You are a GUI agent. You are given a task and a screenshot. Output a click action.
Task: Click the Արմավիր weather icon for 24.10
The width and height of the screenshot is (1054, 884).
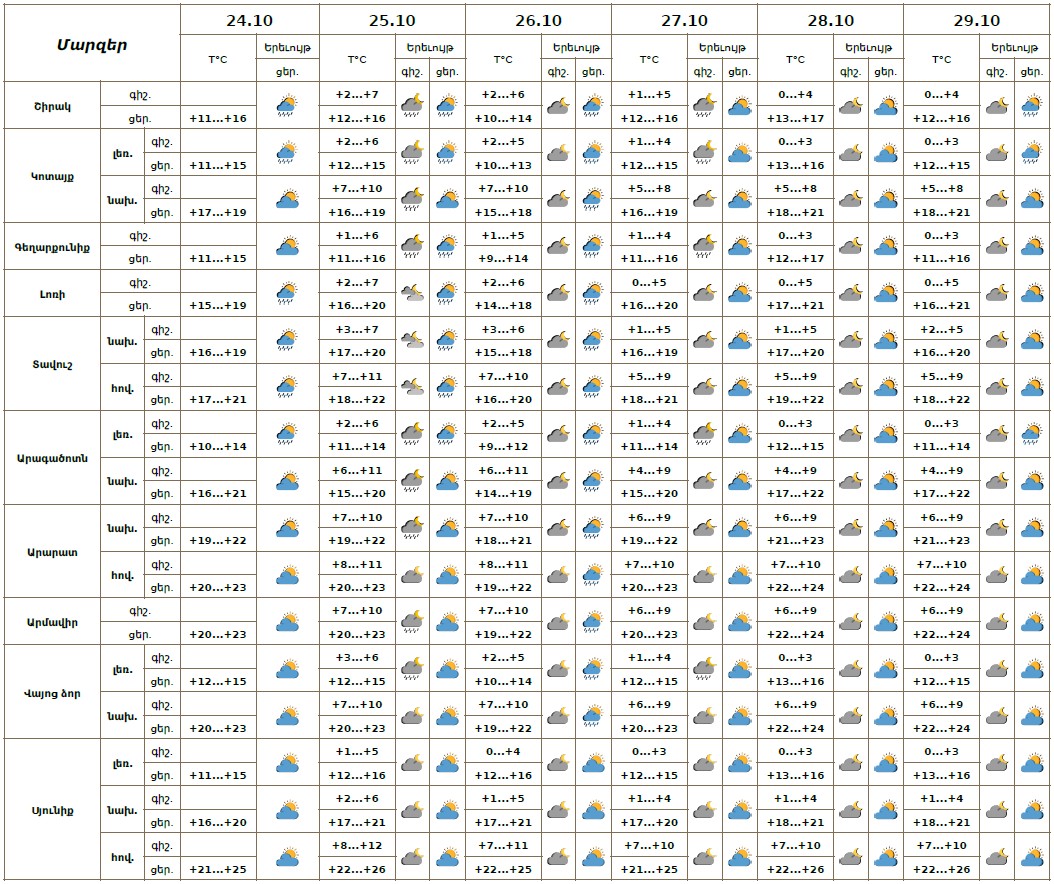(x=288, y=622)
